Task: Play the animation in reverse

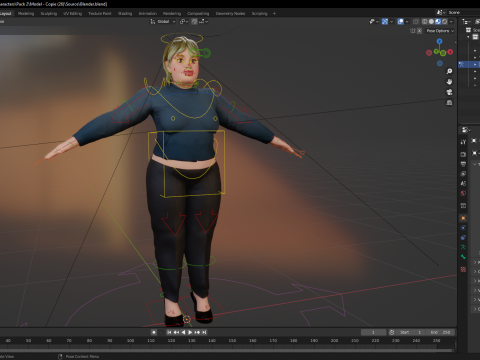Action: click(x=183, y=332)
